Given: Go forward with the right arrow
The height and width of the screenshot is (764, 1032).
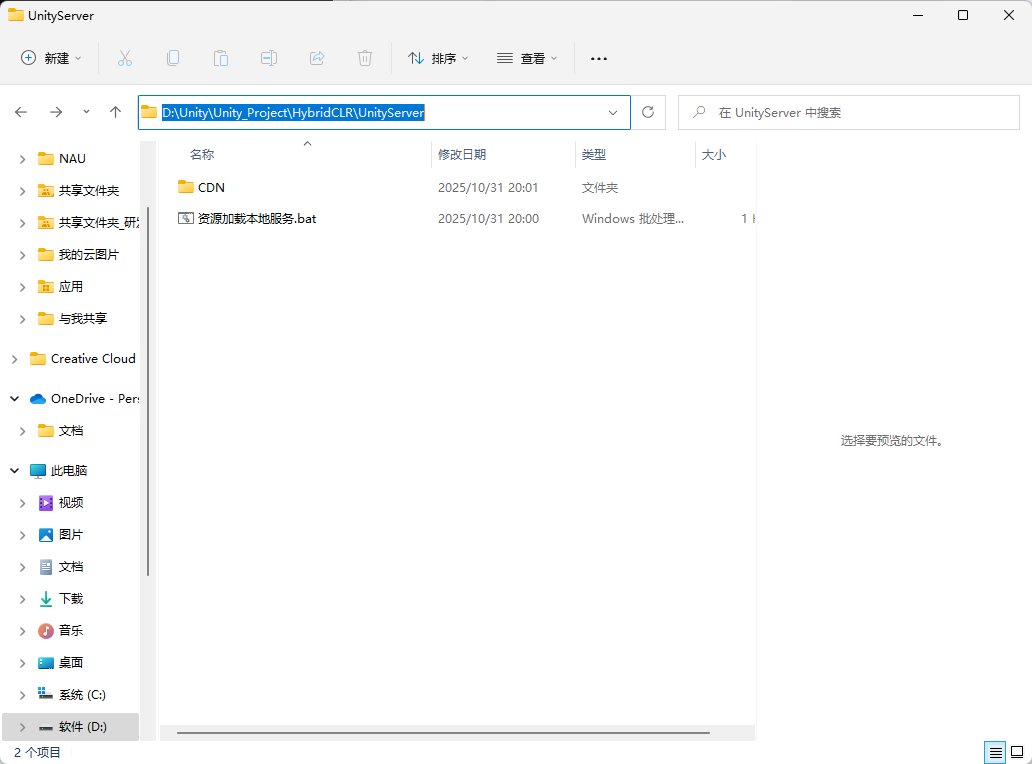Looking at the screenshot, I should (x=56, y=112).
